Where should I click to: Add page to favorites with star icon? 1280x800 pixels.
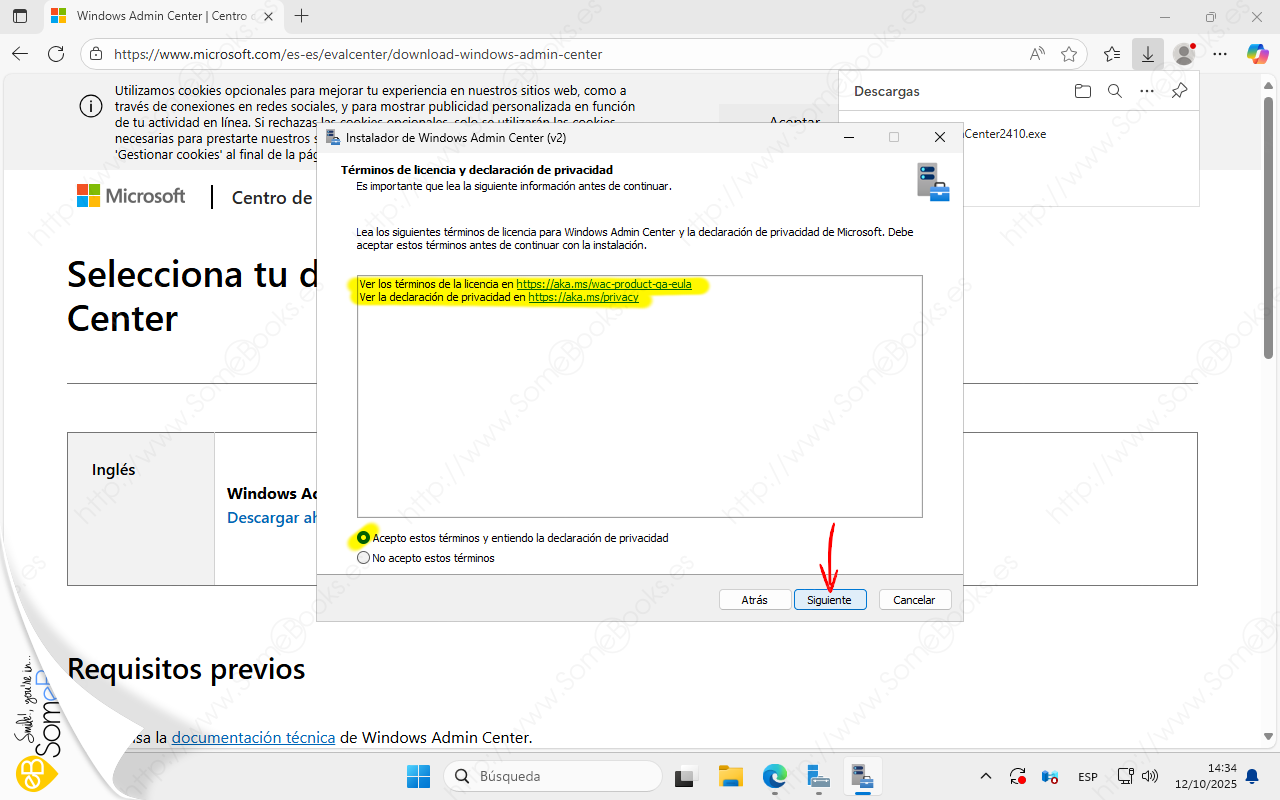pyautogui.click(x=1069, y=54)
